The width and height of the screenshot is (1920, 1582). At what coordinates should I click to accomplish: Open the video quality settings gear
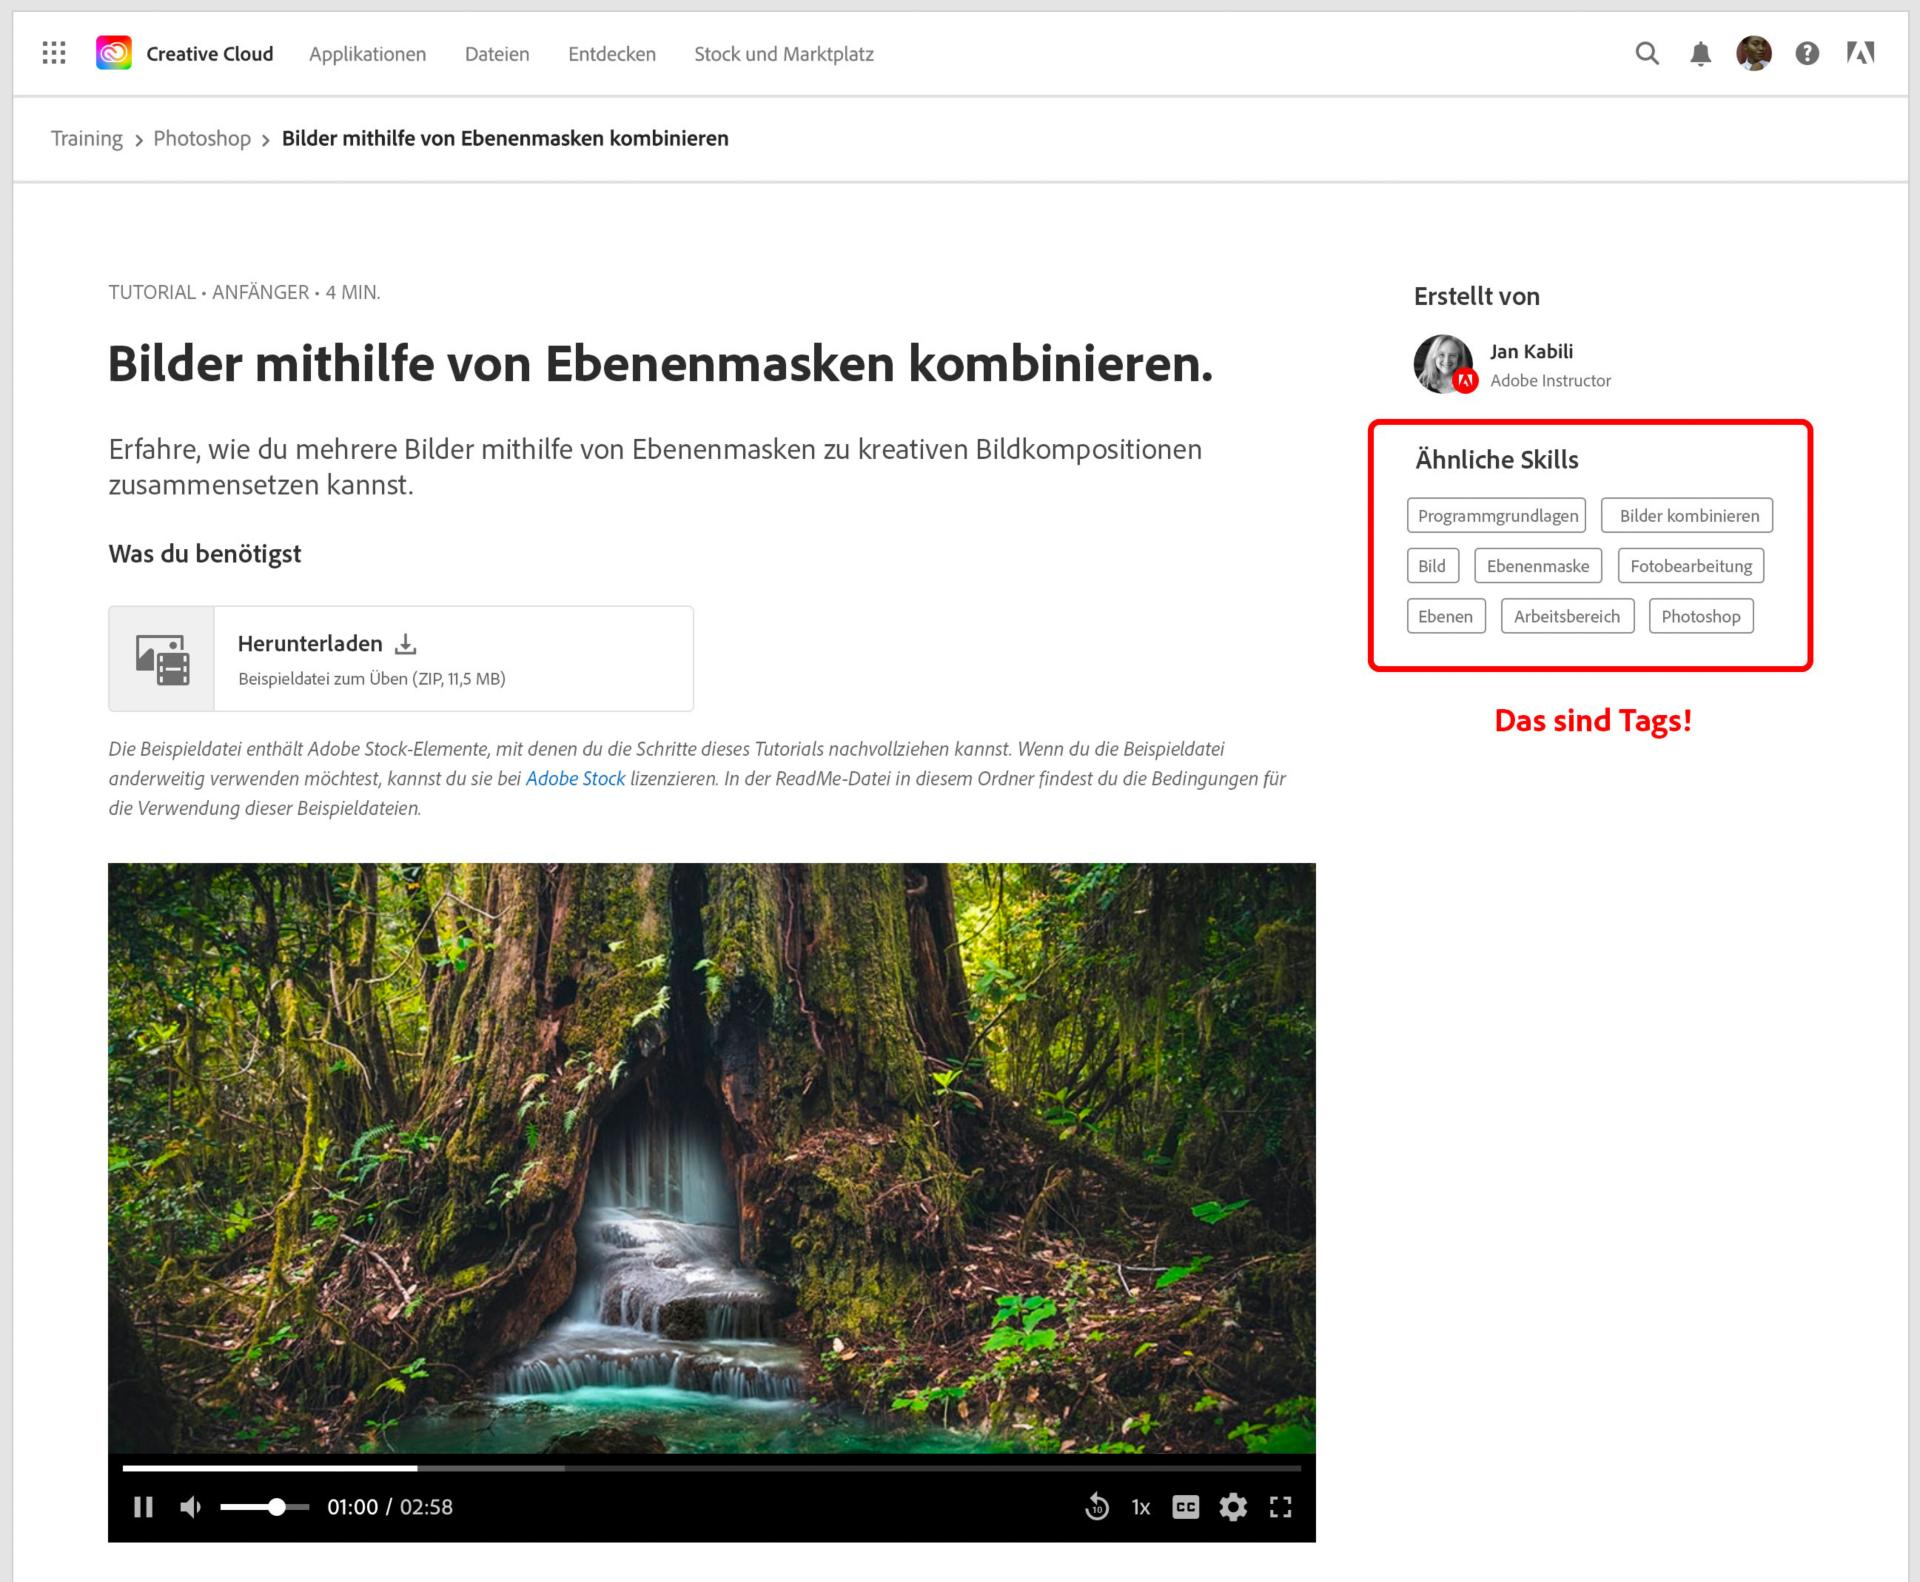(1234, 1508)
